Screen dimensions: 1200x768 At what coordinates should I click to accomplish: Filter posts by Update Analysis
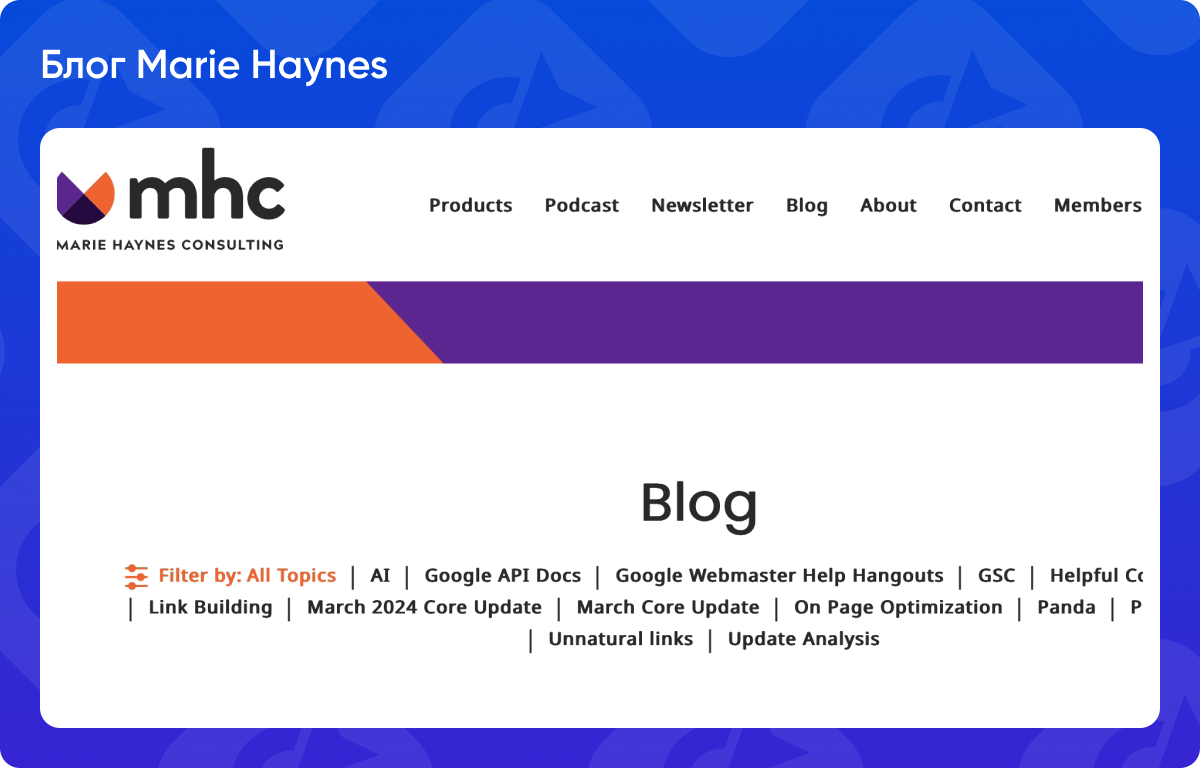tap(803, 639)
